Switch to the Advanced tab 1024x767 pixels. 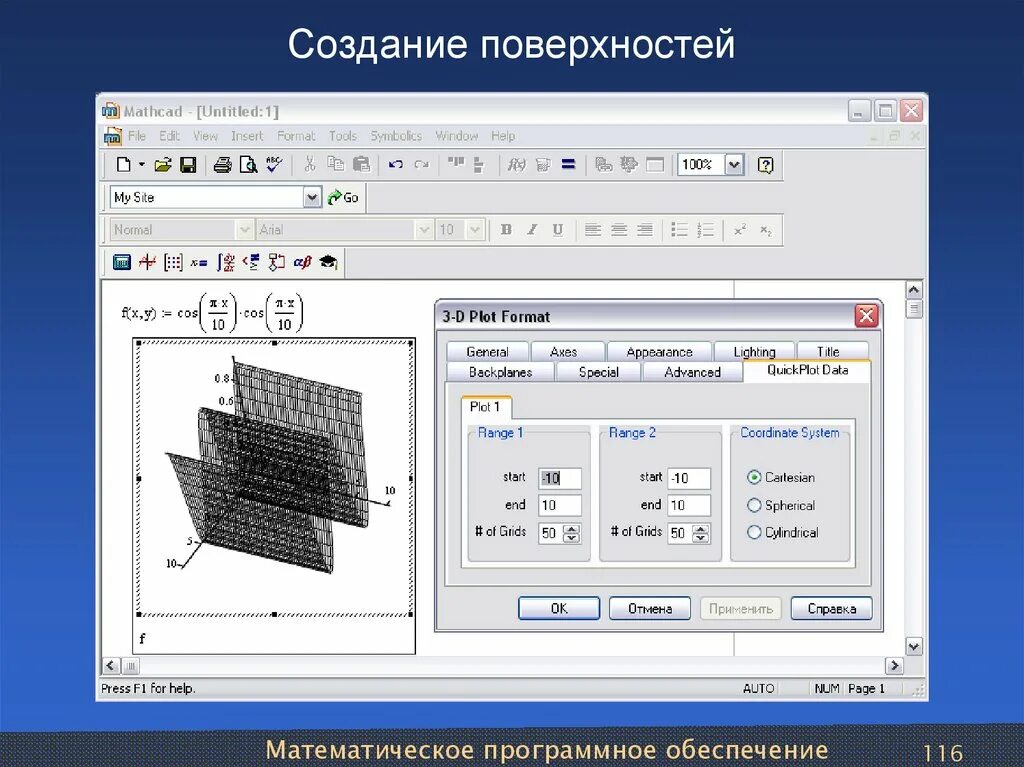[692, 372]
